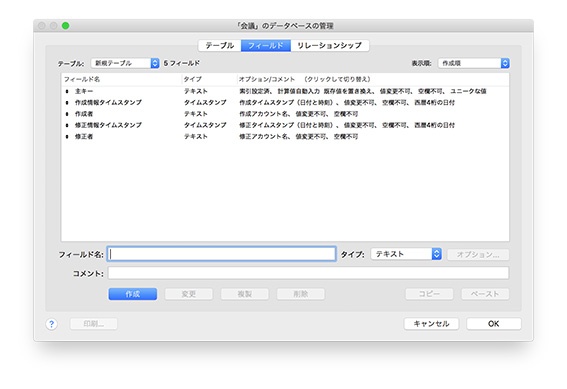Select the 作成情報タイムスタンプ field row

(x=285, y=103)
